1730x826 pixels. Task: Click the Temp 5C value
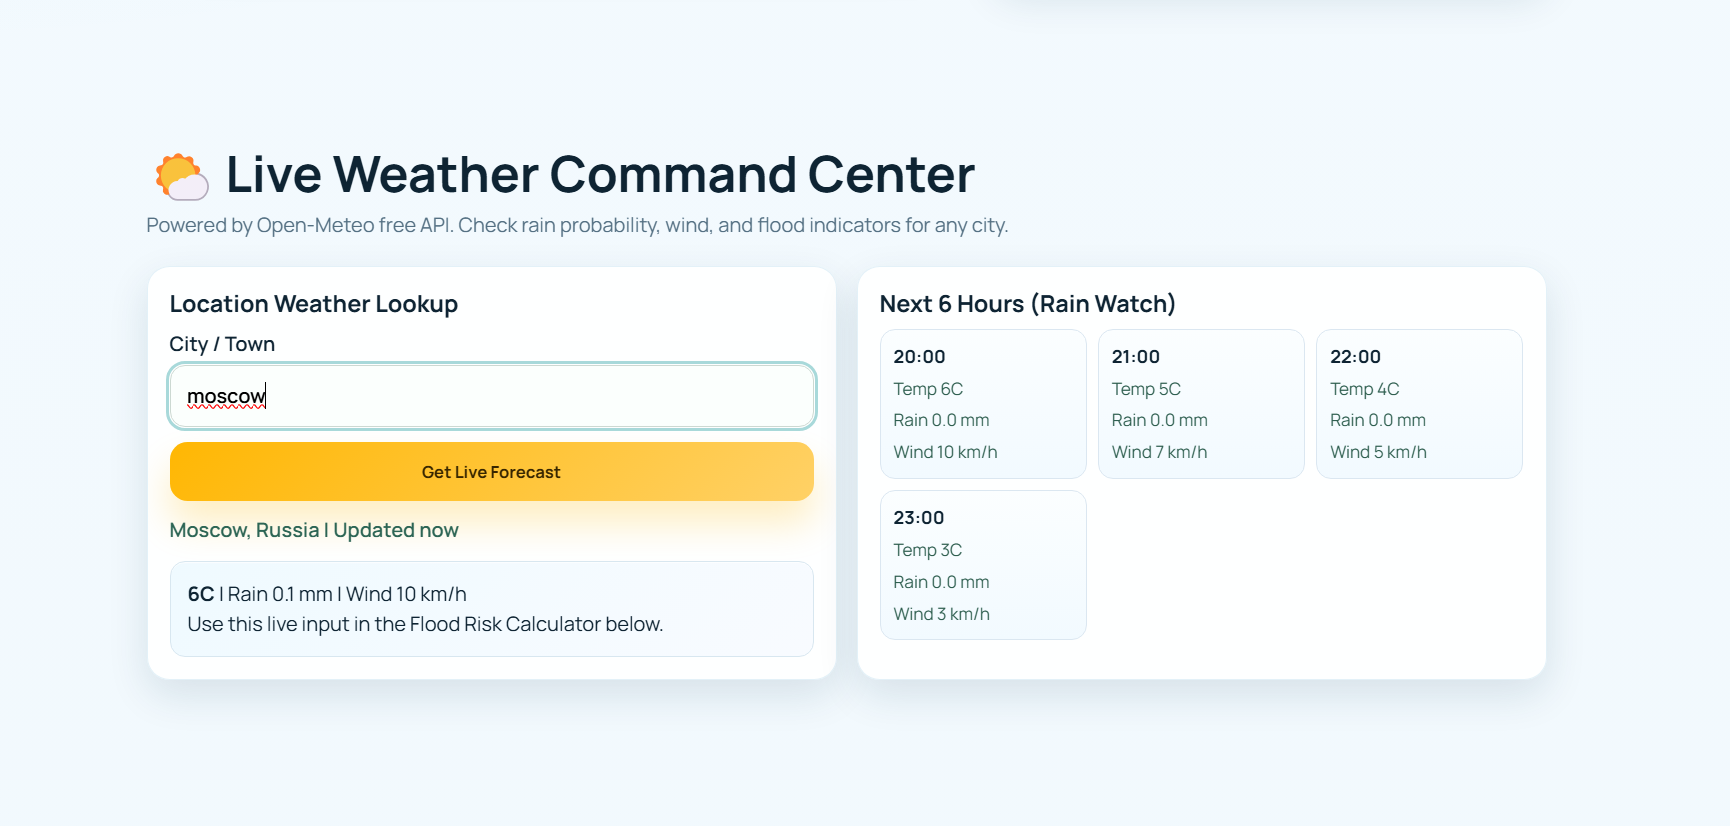1146,389
